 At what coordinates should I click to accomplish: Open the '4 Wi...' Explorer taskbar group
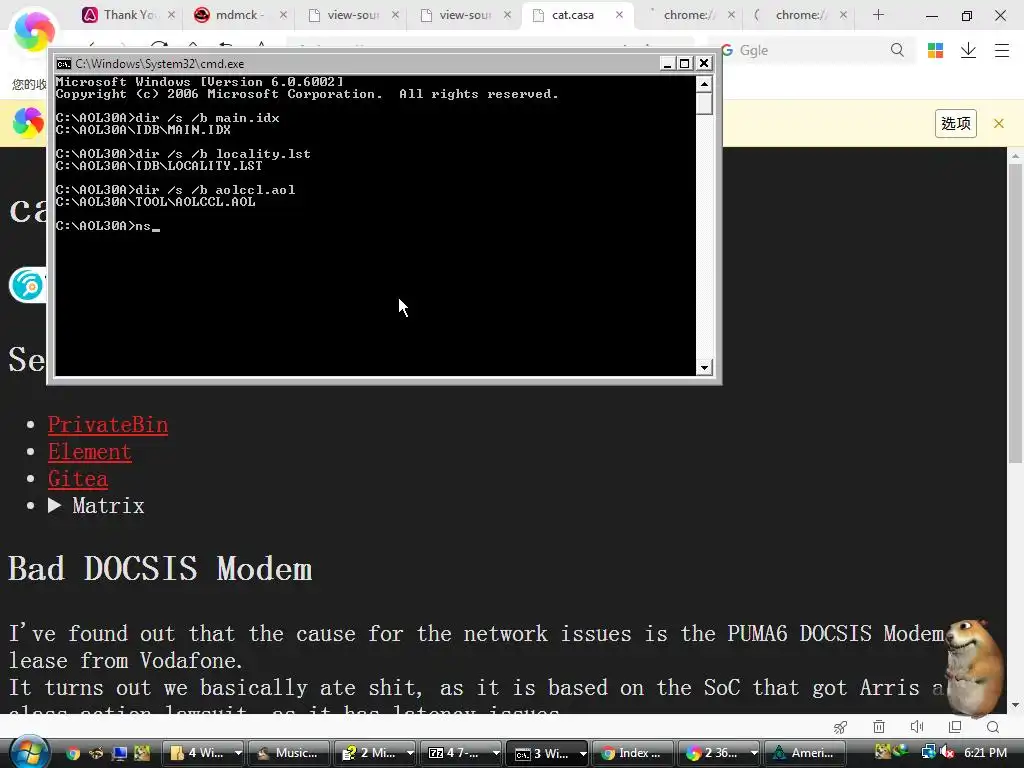[203, 753]
